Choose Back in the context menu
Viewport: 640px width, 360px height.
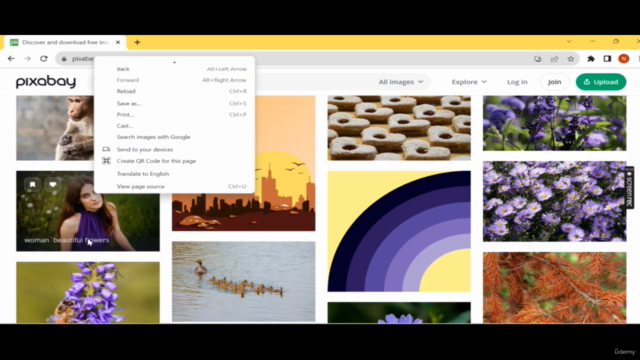point(174,69)
